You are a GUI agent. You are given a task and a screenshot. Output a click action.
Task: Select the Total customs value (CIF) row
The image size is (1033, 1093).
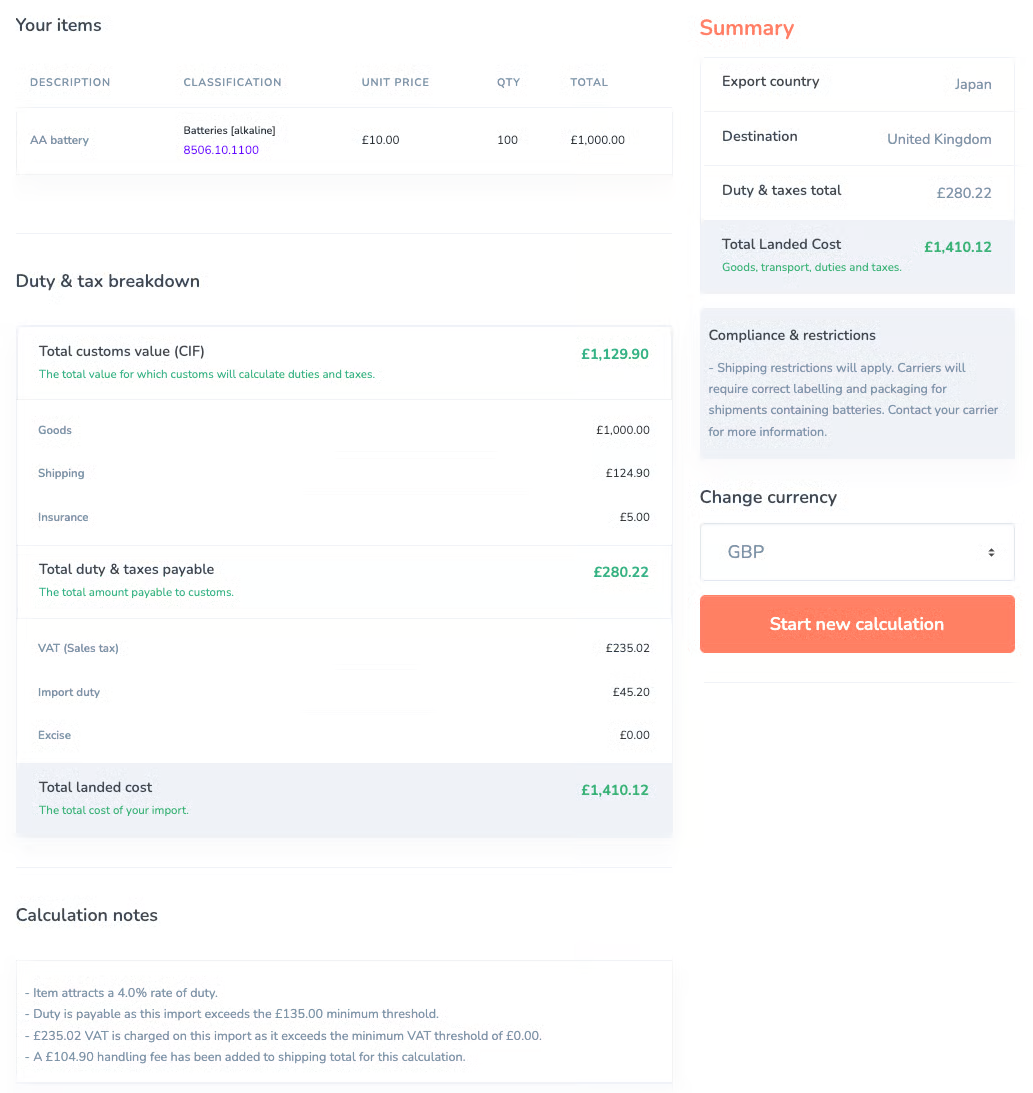tap(344, 362)
